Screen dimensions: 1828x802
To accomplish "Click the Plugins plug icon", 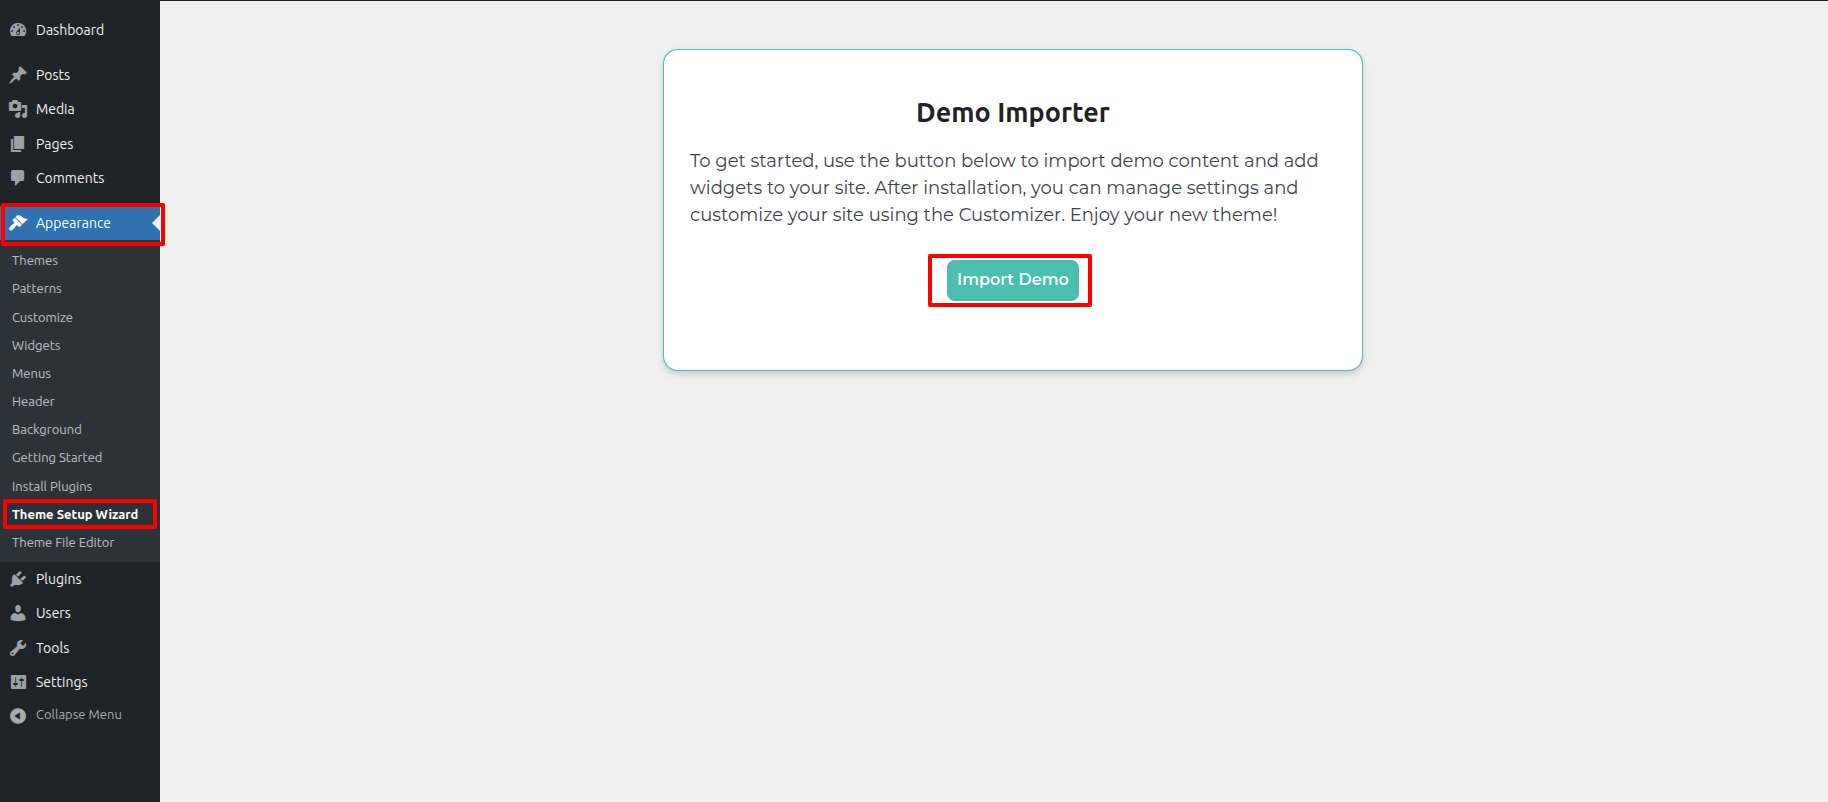I will click(18, 579).
